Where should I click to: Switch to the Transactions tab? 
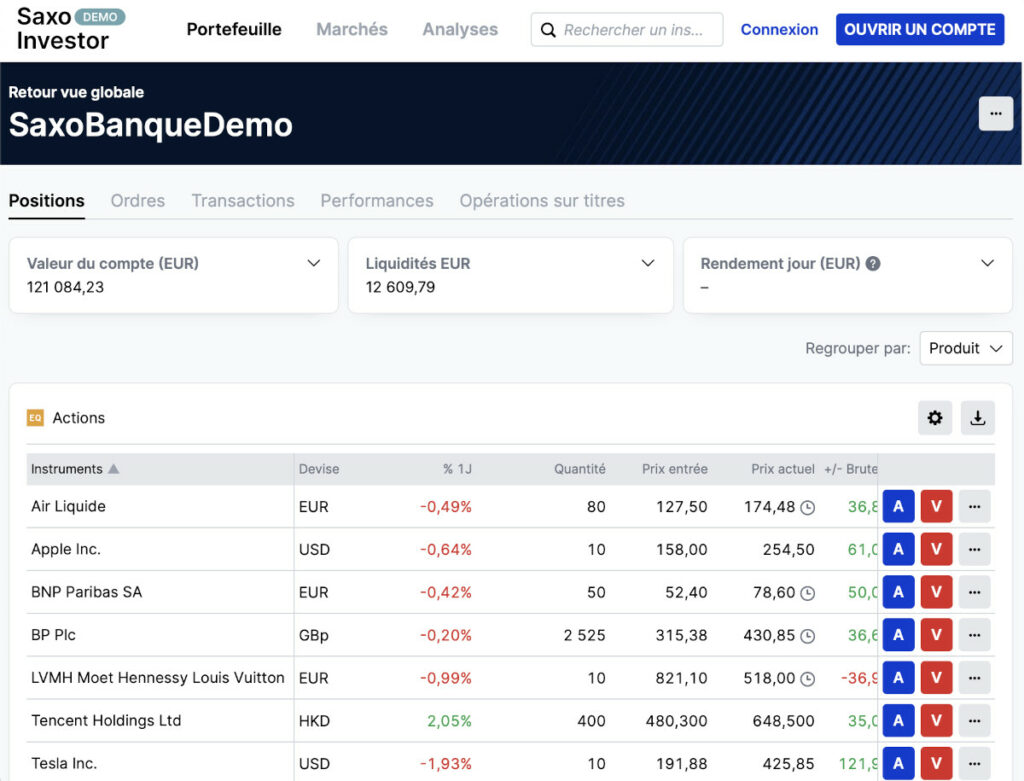point(243,200)
